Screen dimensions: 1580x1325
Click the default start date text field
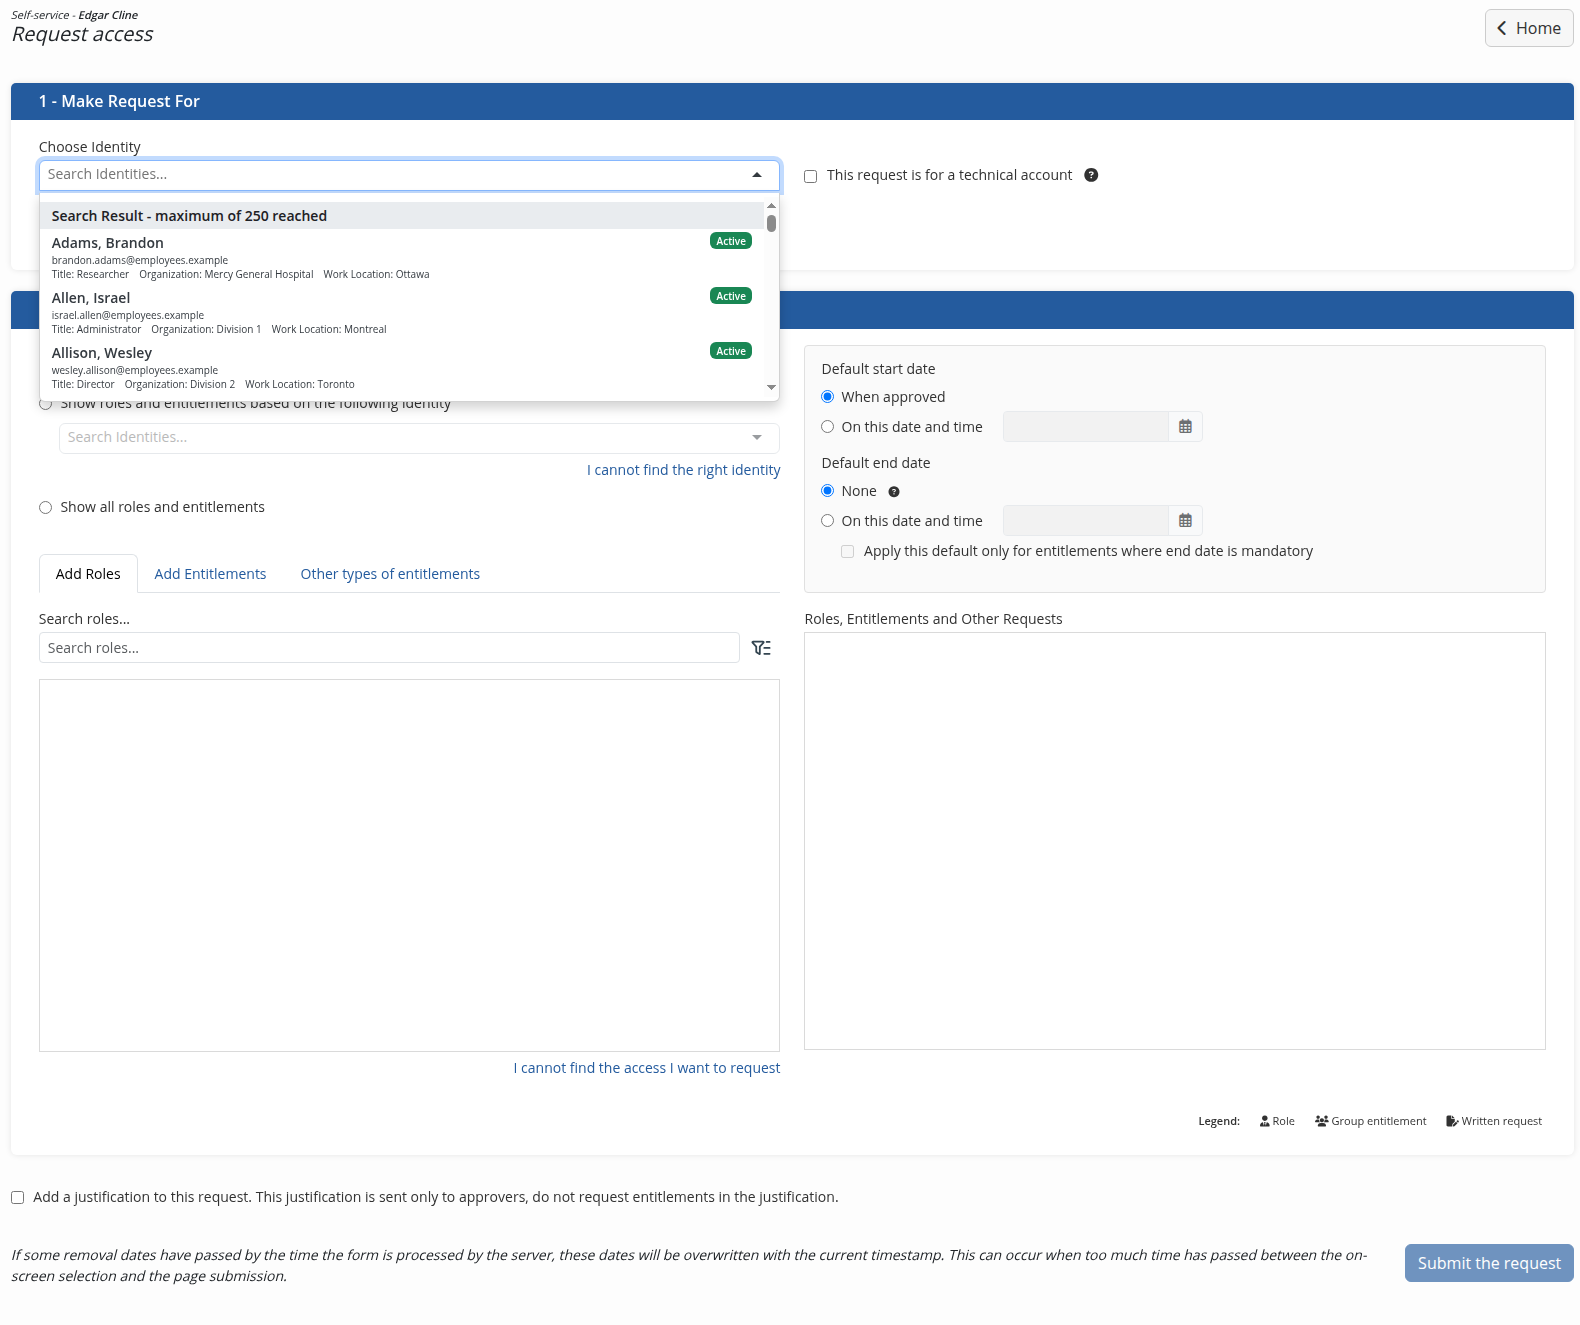[1085, 427]
